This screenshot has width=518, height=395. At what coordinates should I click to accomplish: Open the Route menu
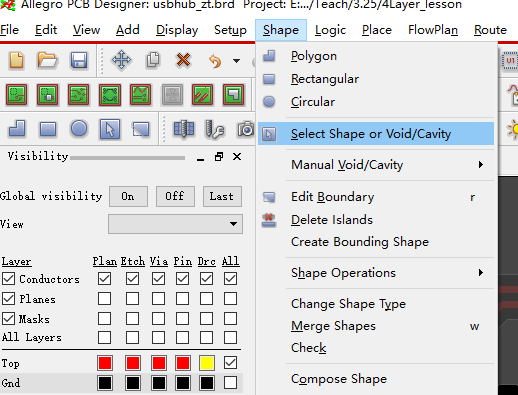point(490,30)
